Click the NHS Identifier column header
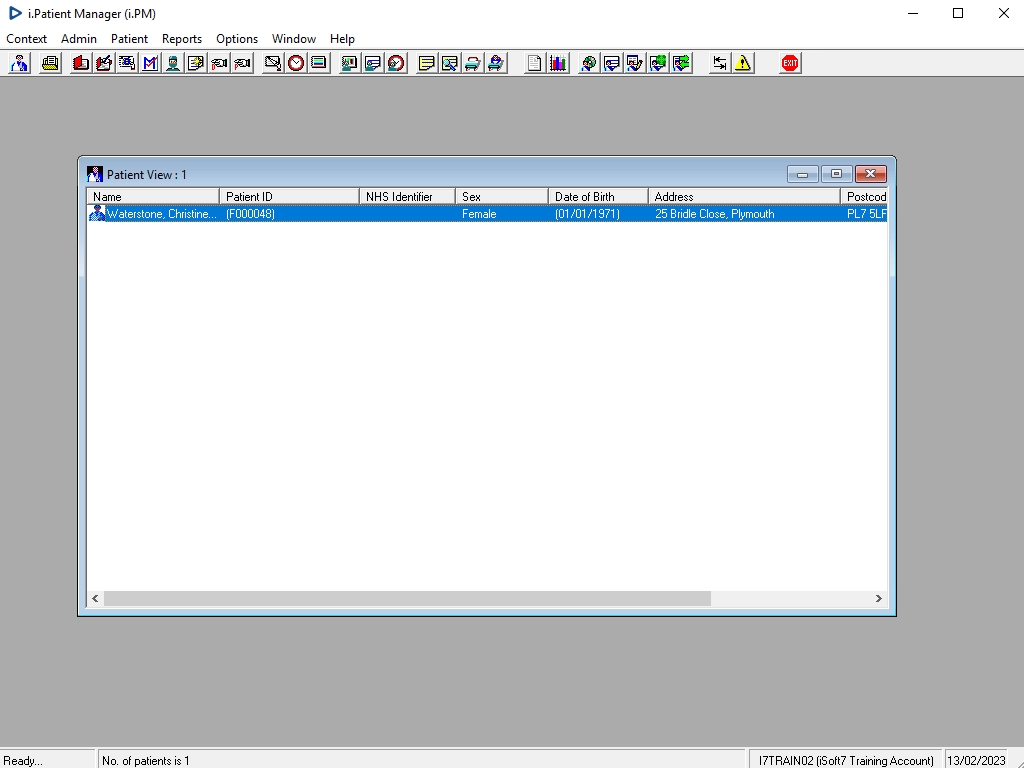This screenshot has height=768, width=1024. coord(407,197)
